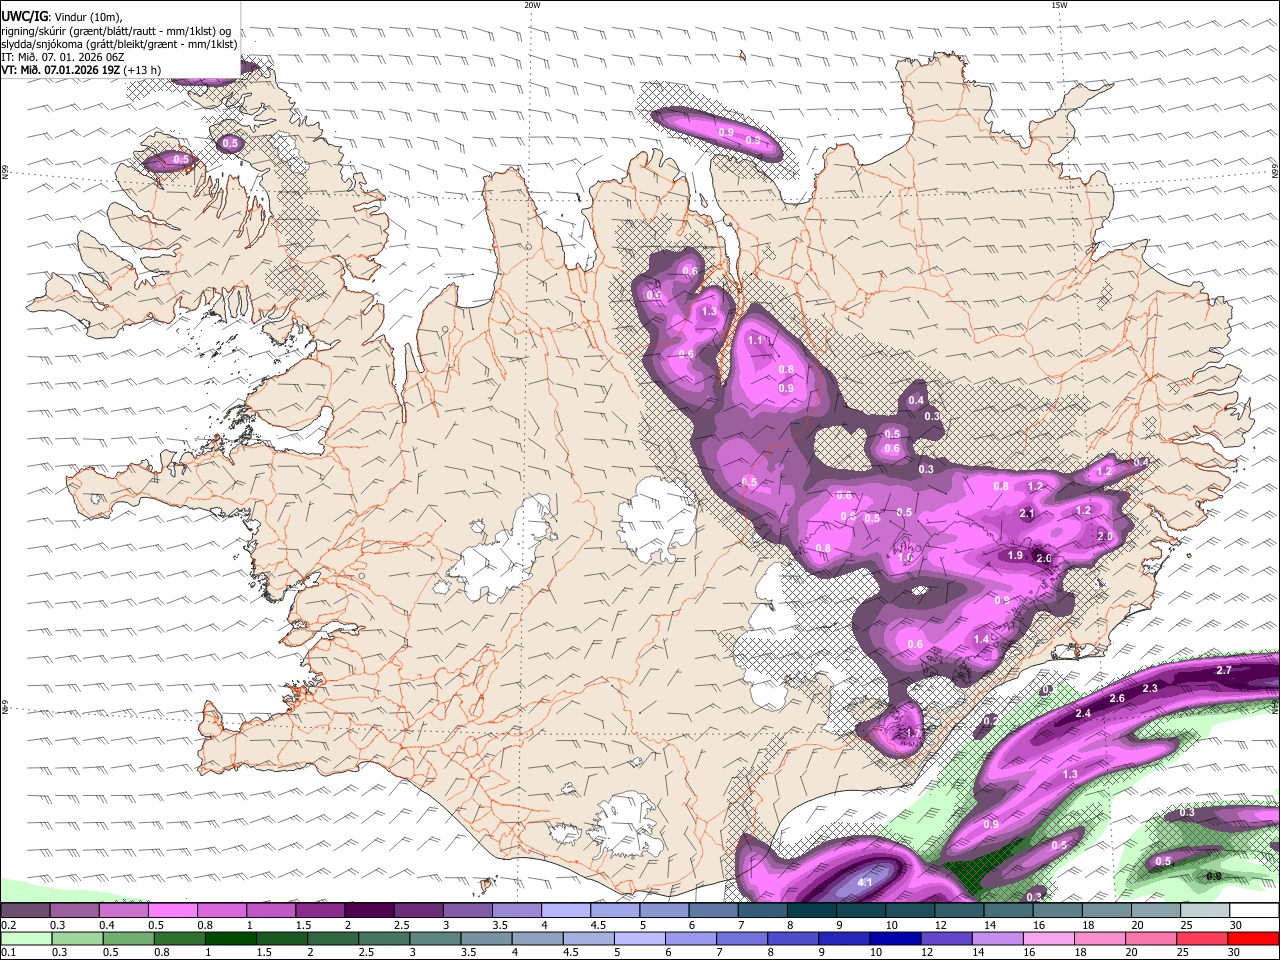Click the darkest purple 2 snow legend swatch

pyautogui.click(x=369, y=911)
